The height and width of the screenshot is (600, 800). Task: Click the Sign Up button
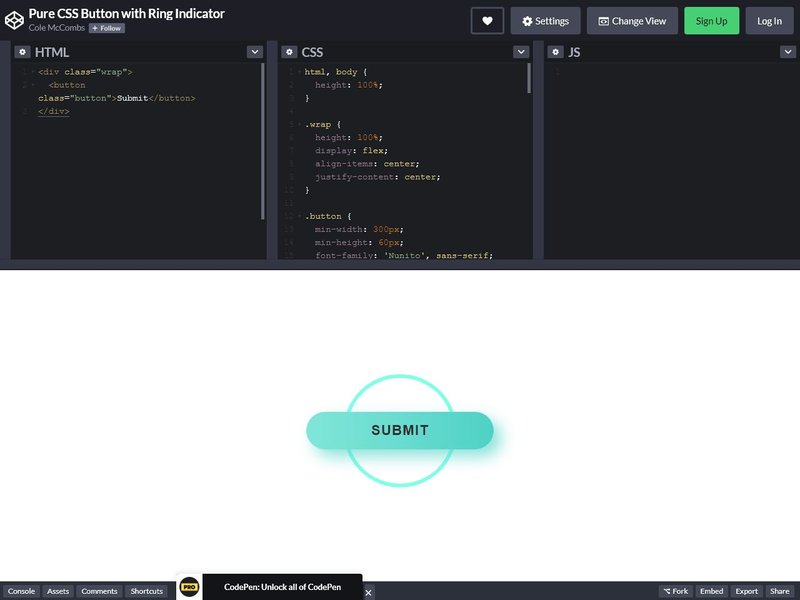712,20
